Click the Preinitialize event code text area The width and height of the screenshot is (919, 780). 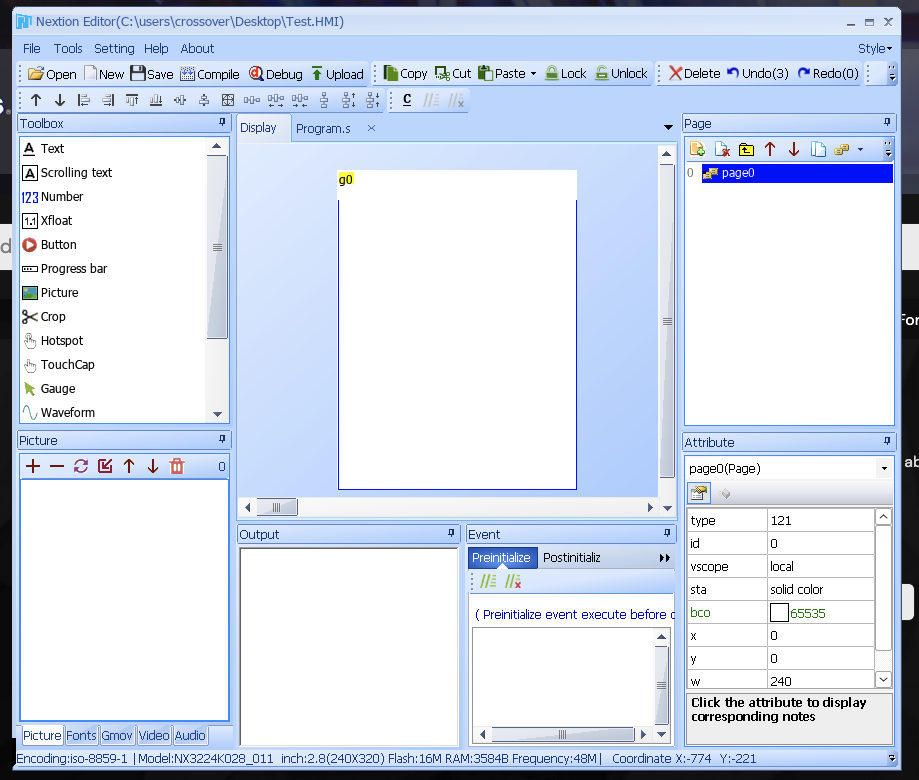pos(563,677)
